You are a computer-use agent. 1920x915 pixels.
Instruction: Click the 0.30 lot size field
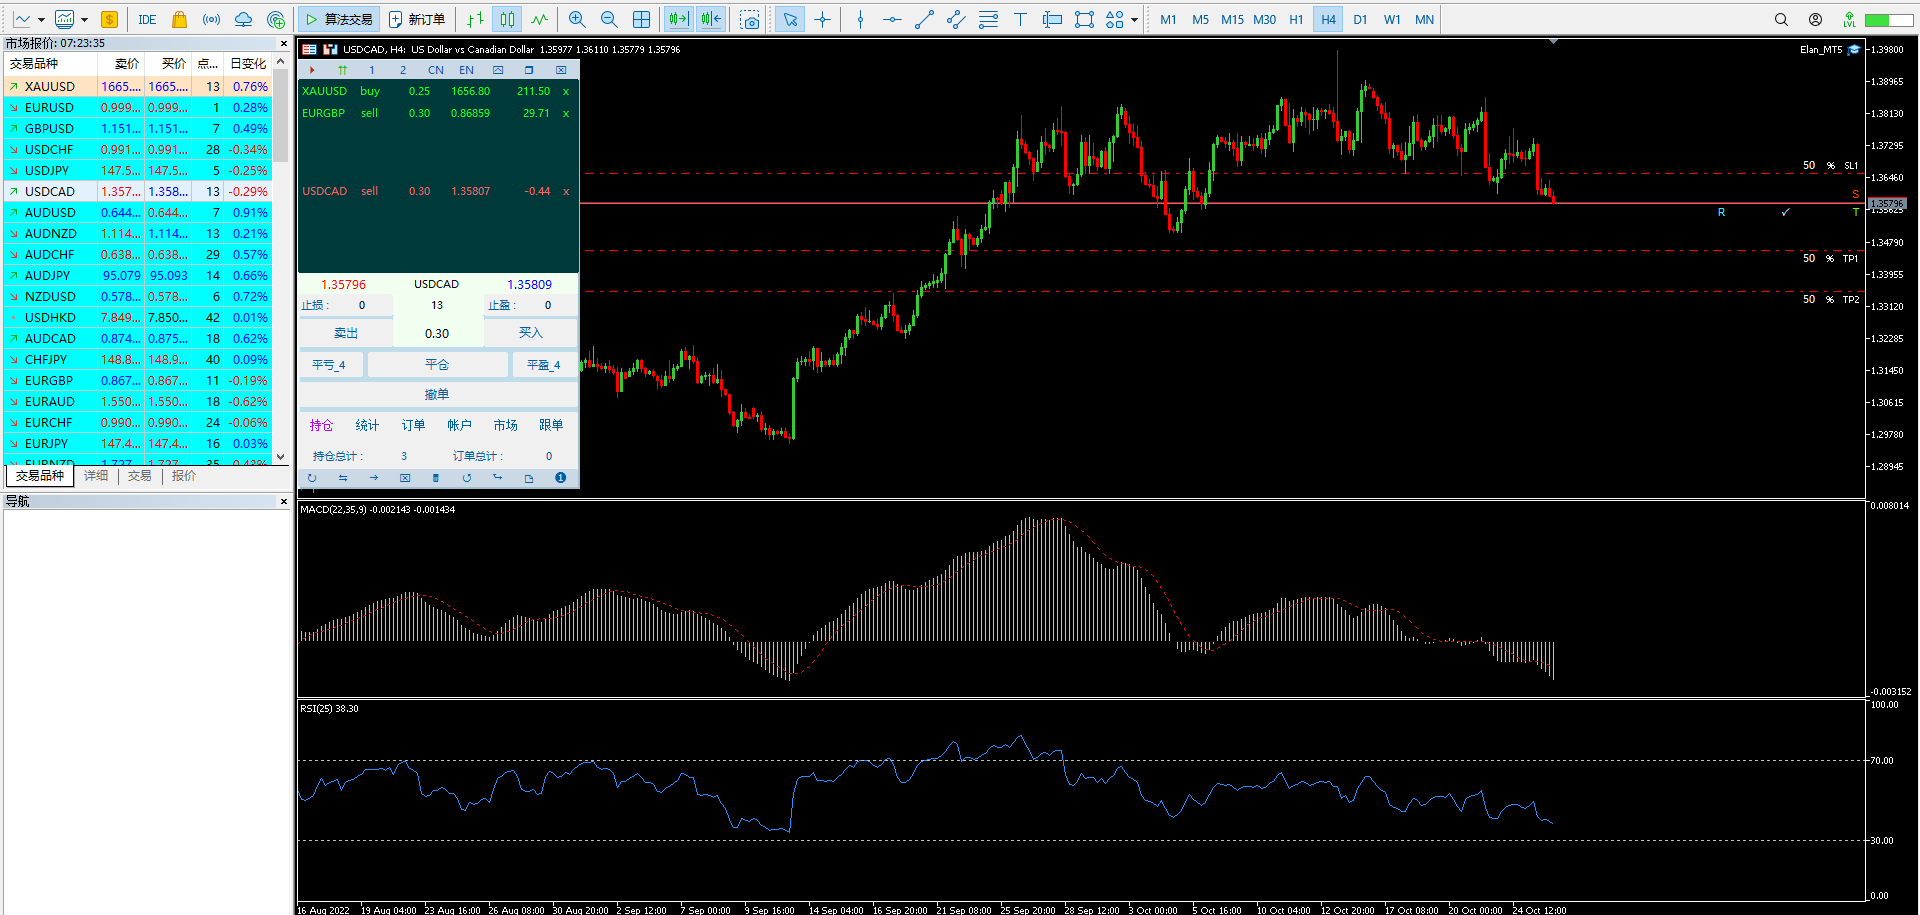[x=437, y=333]
